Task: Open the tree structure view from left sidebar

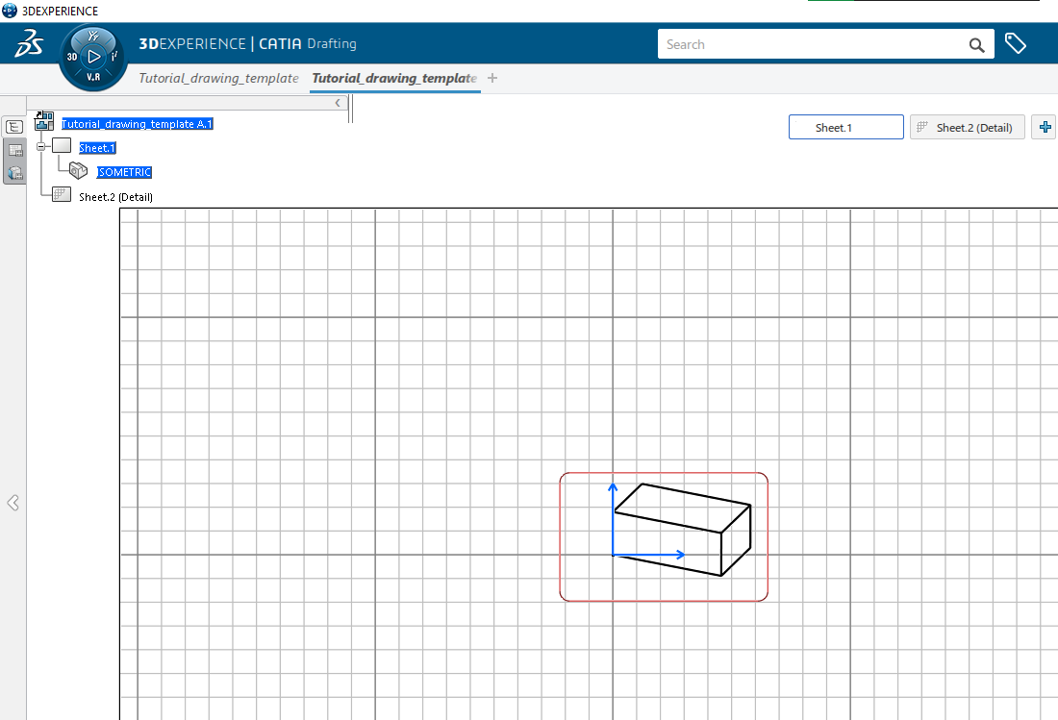Action: pos(14,126)
